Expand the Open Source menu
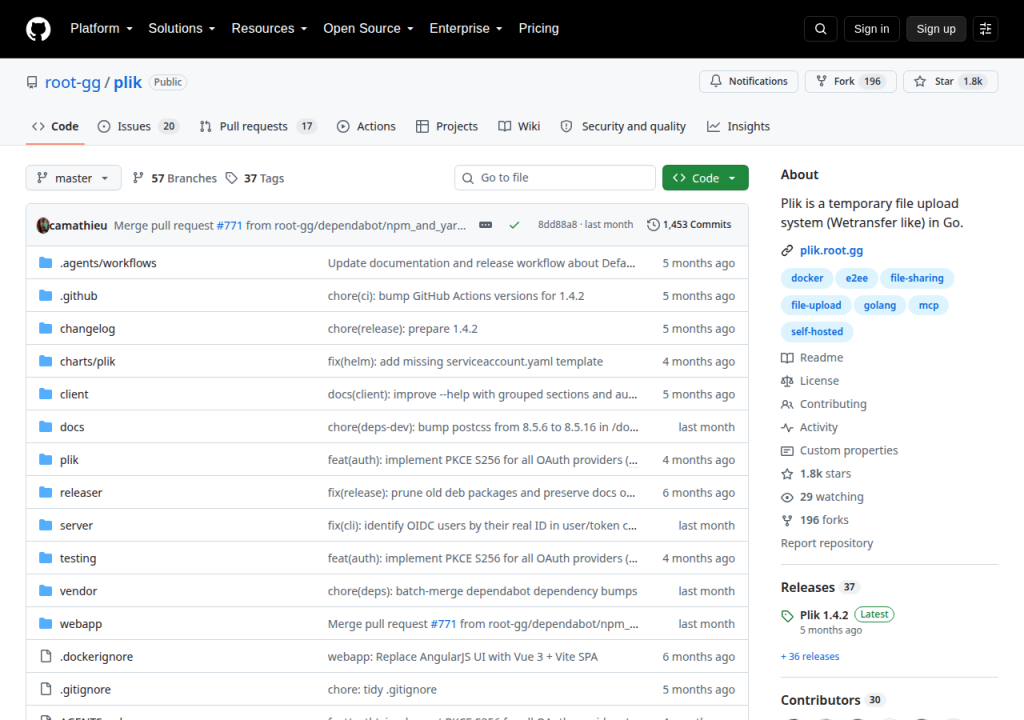Screen dimensions: 1024x720 (x=368, y=29)
